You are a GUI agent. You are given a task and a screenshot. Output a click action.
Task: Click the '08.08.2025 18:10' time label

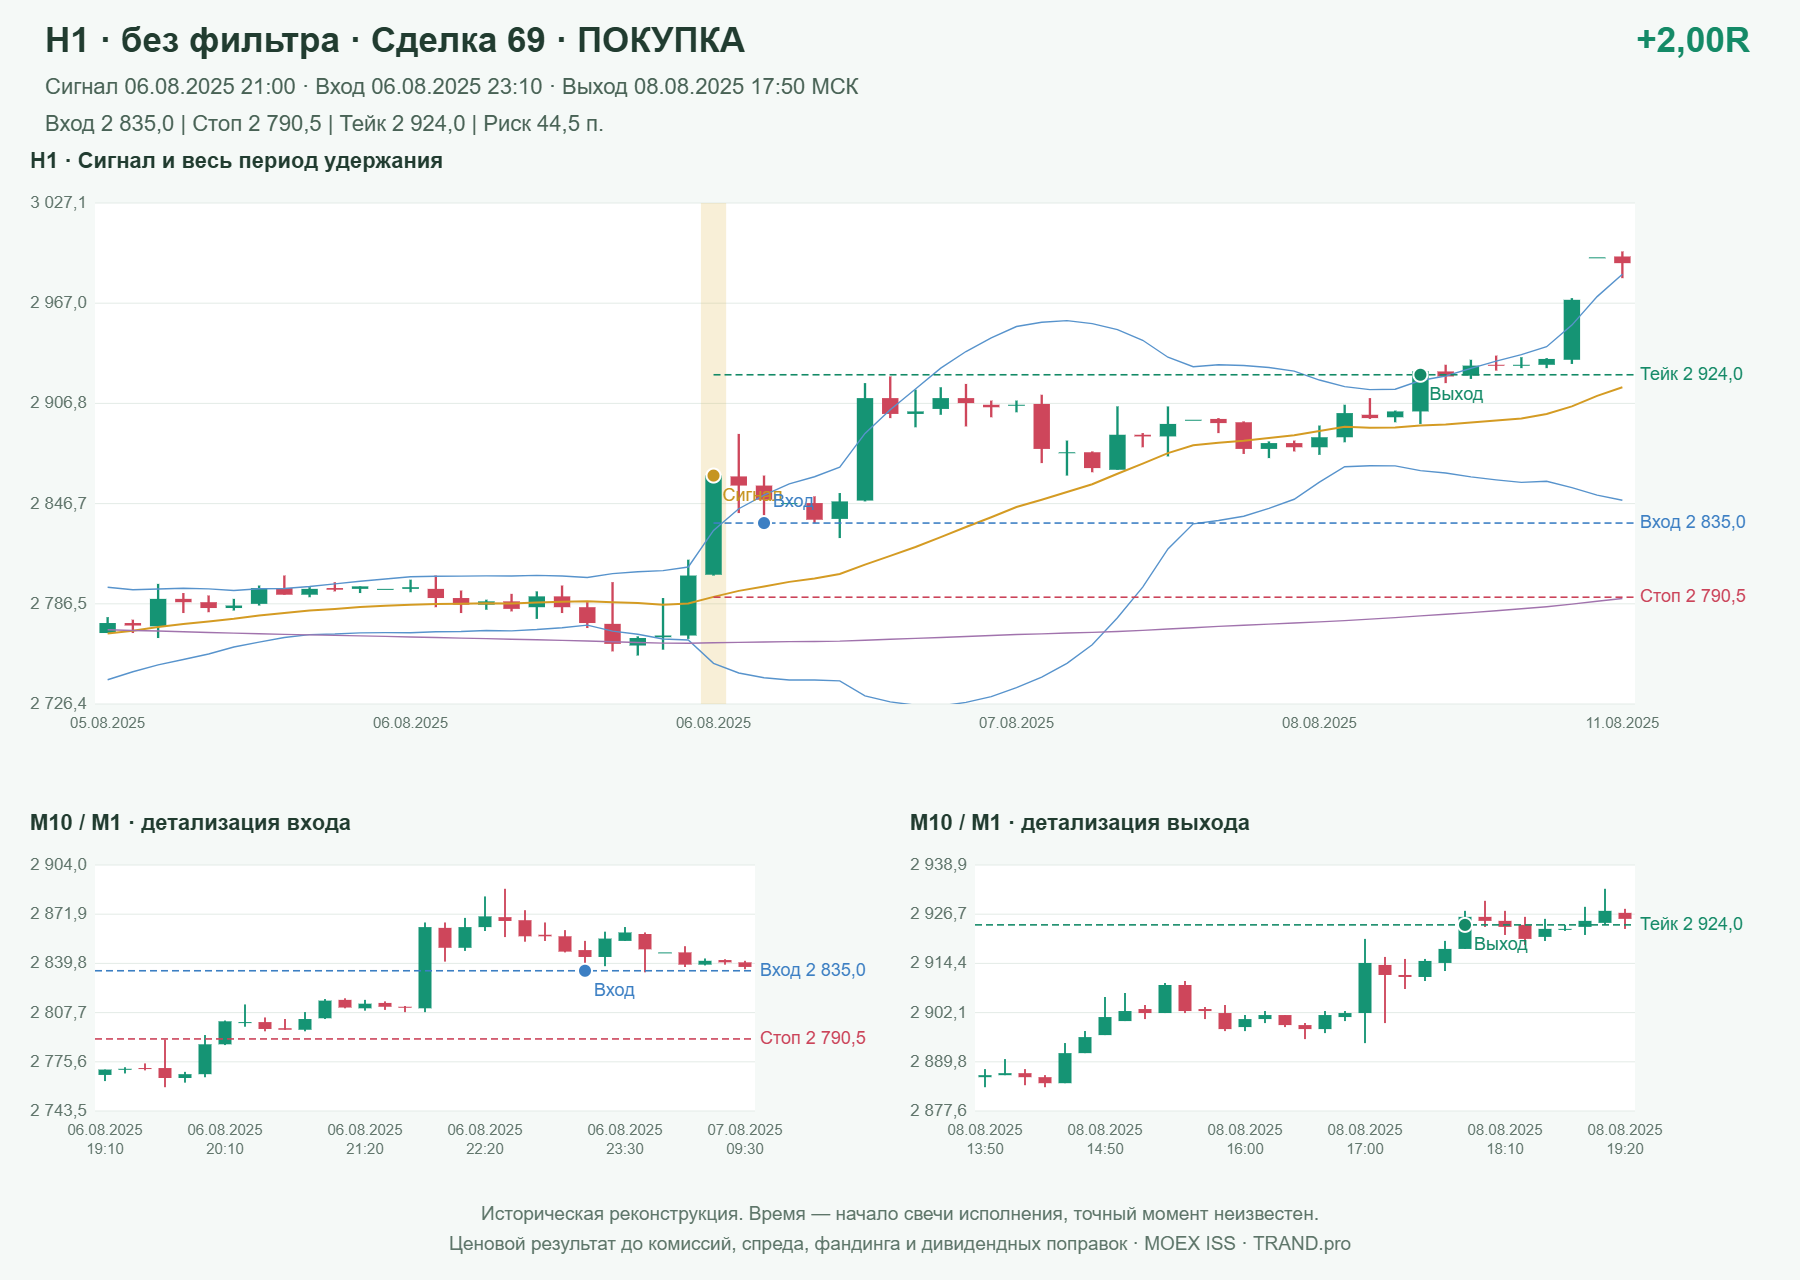tap(1505, 1139)
